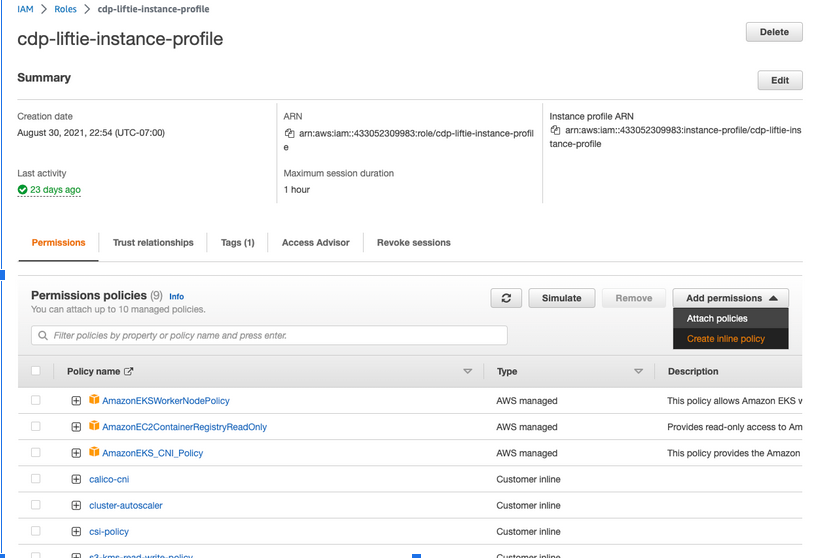This screenshot has height=558, width=824.
Task: Sort the table by Type column arrow
Action: click(638, 372)
